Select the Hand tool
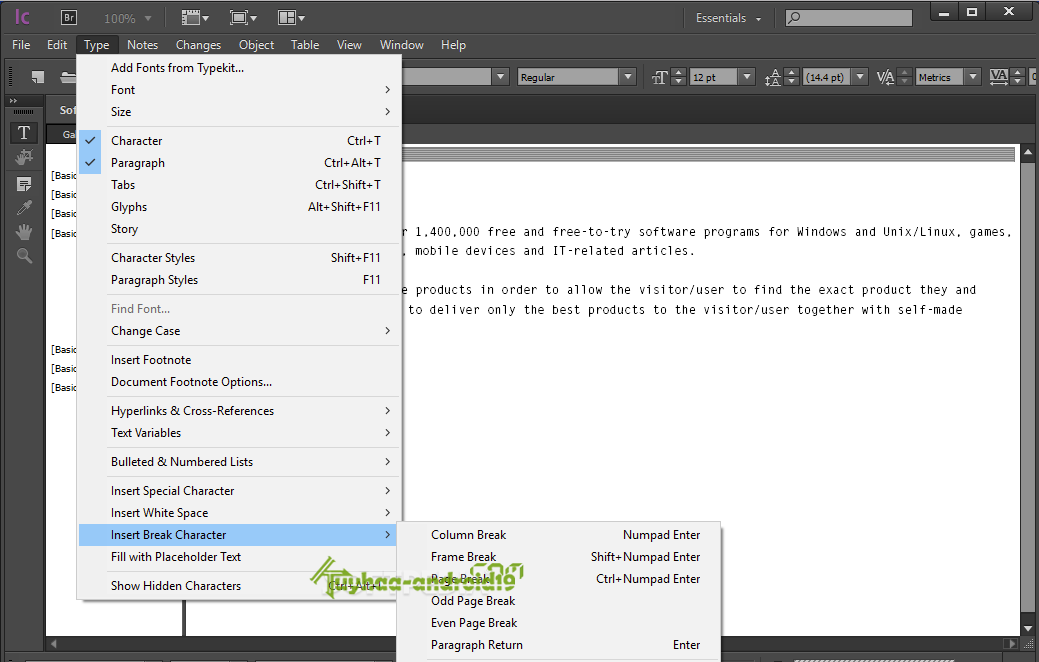This screenshot has width=1039, height=662. tap(24, 232)
